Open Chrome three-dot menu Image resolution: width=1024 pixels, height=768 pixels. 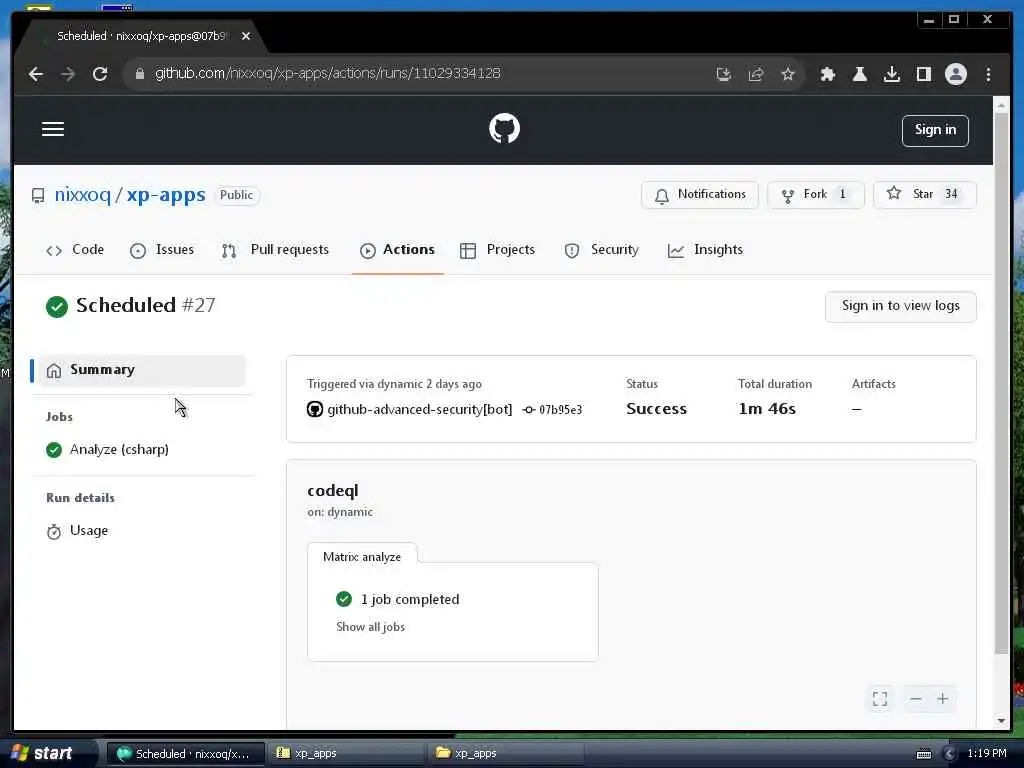988,74
